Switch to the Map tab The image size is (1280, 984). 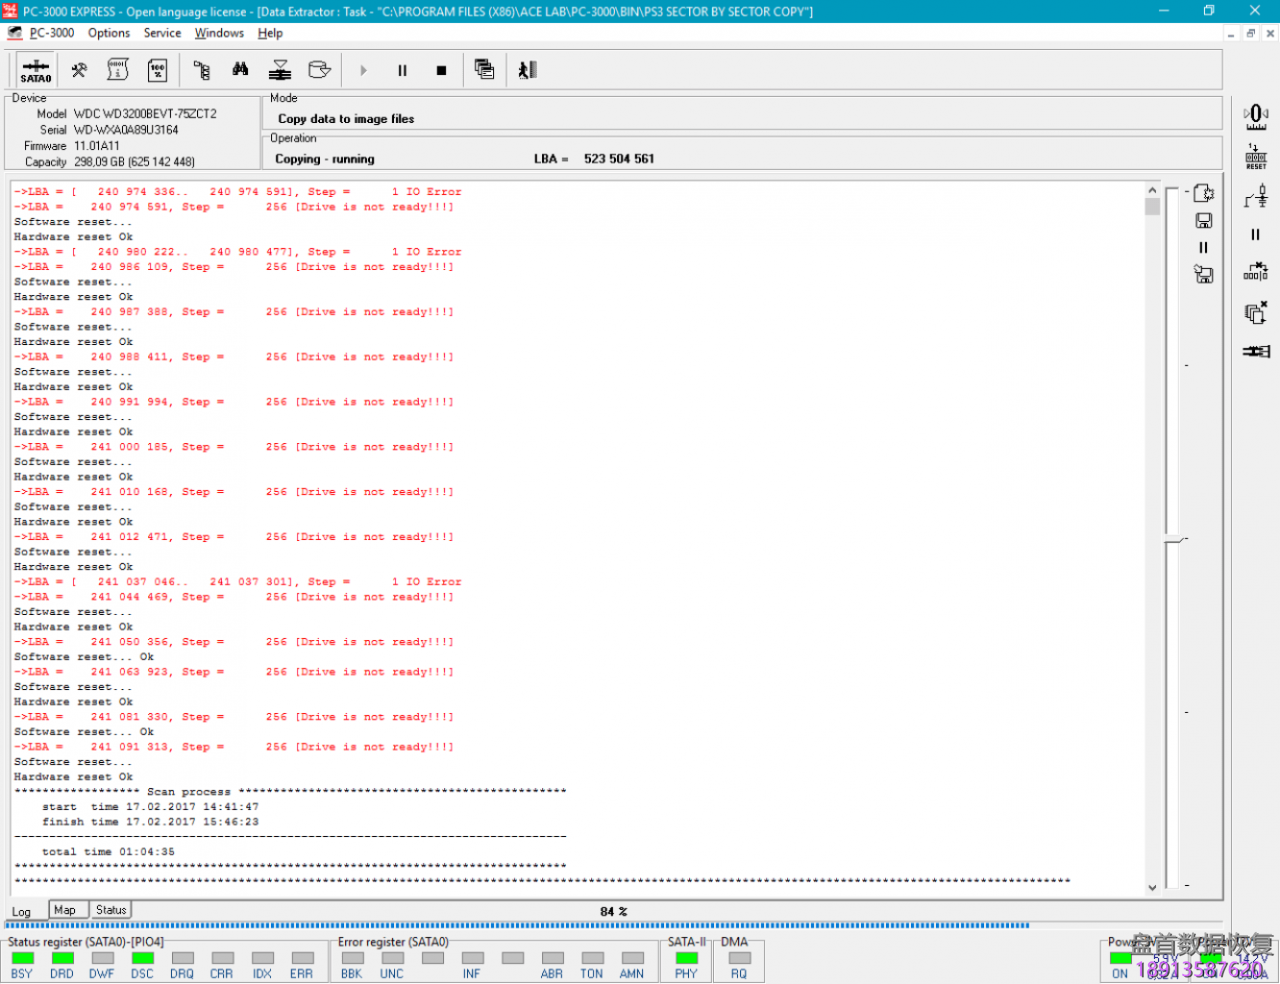[x=65, y=910]
